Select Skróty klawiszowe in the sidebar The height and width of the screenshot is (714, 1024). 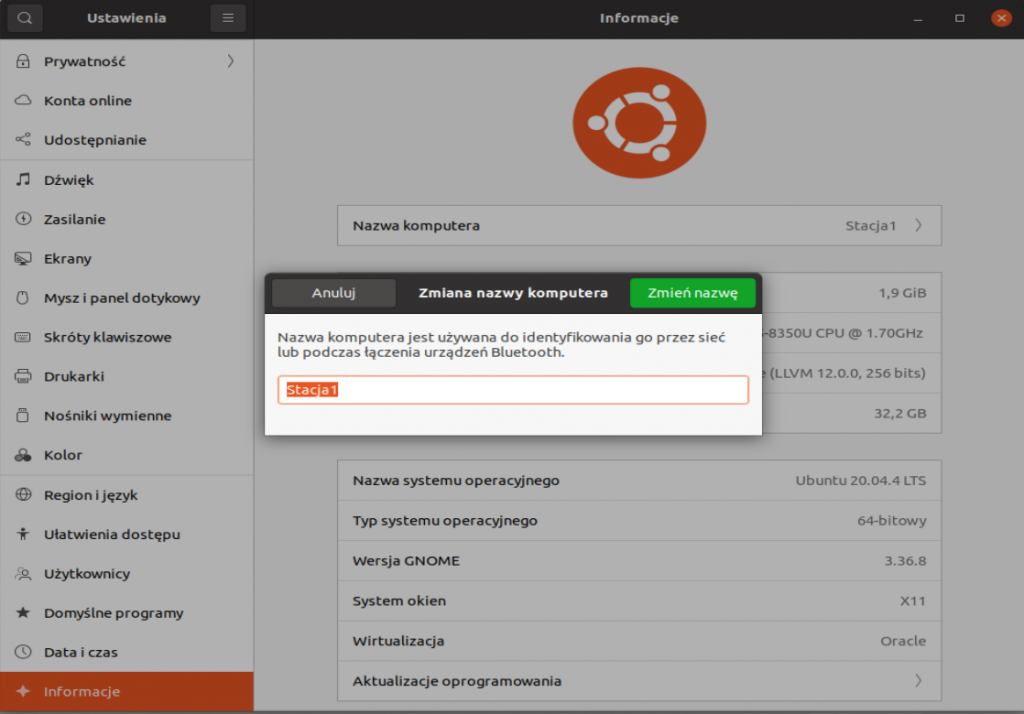[x=108, y=337]
